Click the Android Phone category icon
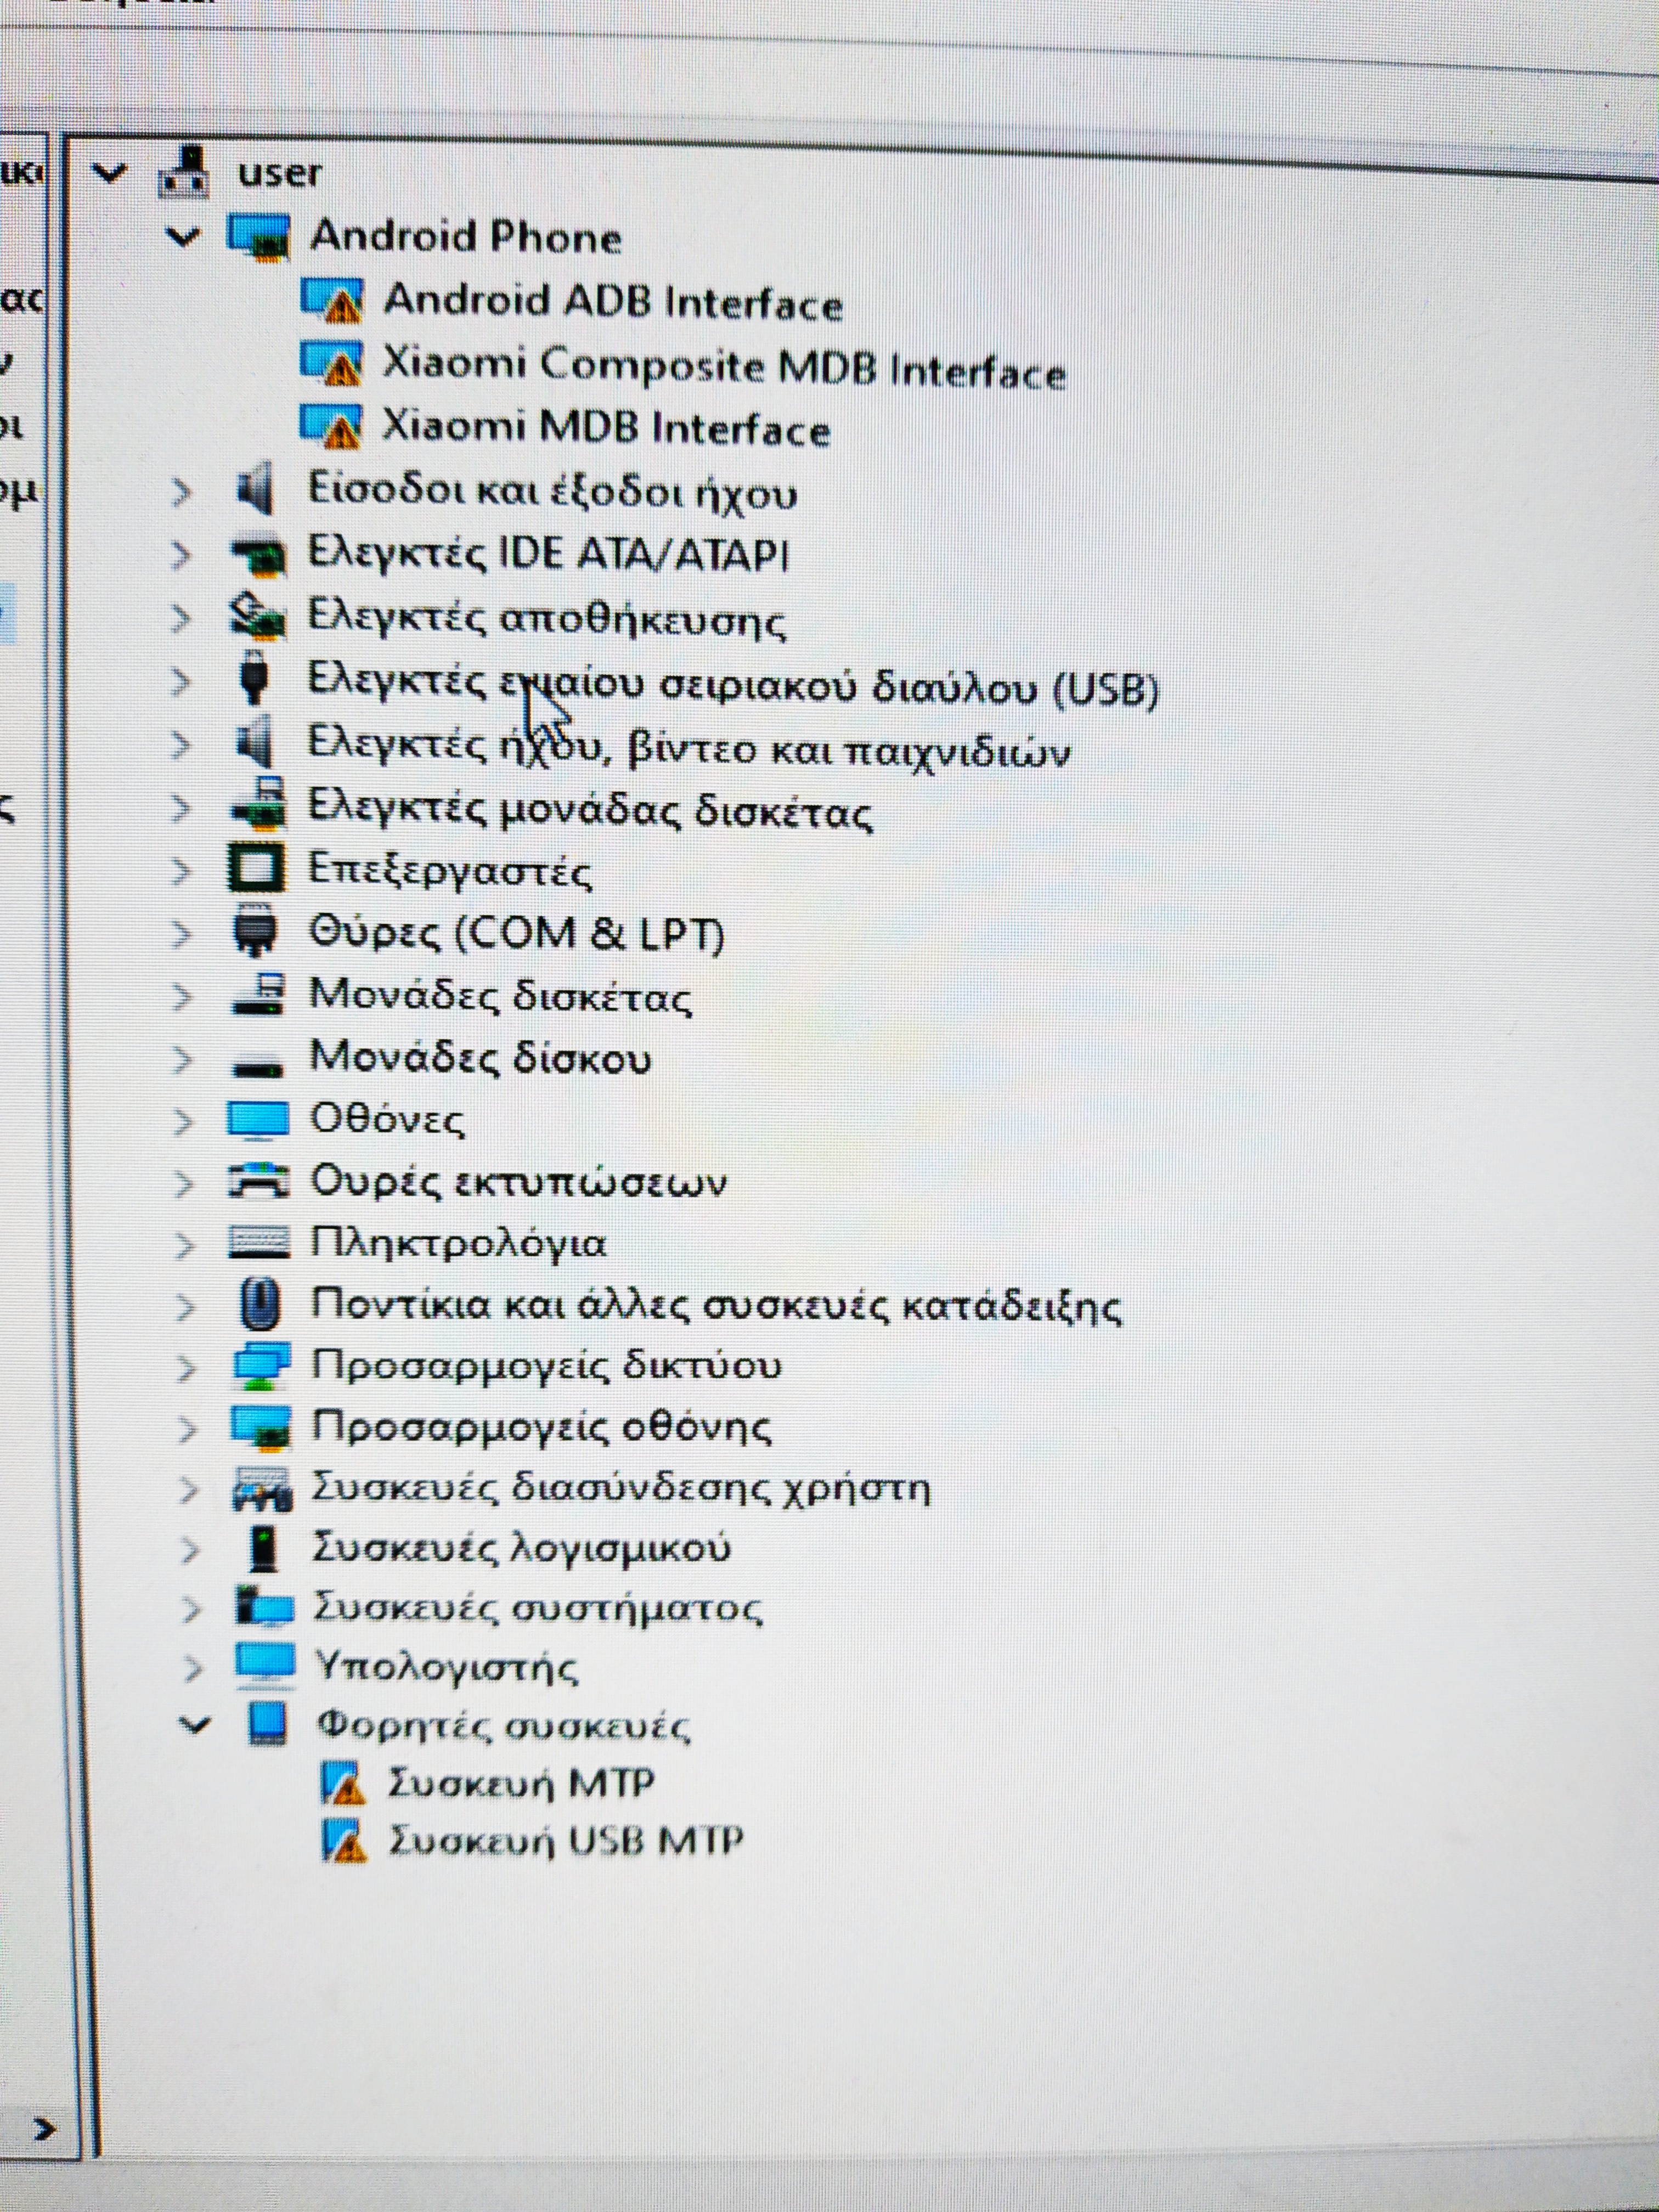Viewport: 1659px width, 2212px height. [x=258, y=237]
